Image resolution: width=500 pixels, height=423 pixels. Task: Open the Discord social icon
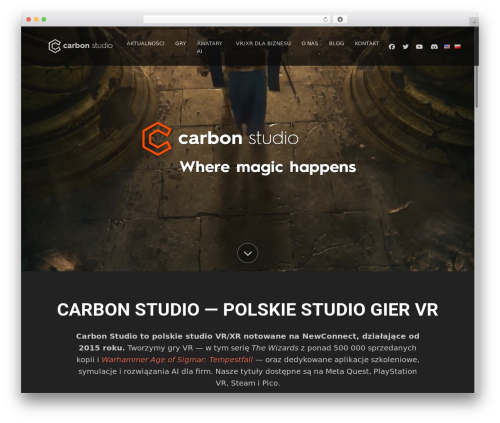tap(434, 47)
